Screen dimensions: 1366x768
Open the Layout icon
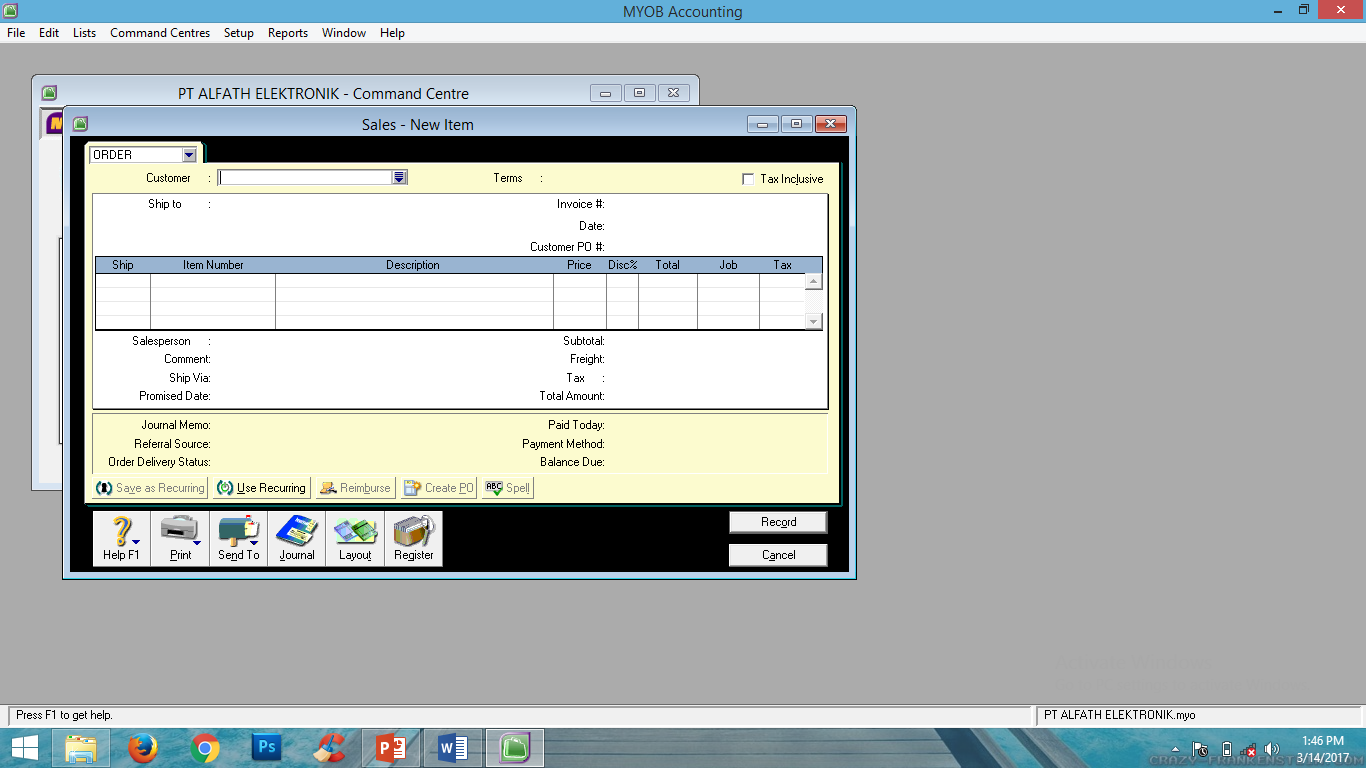(x=355, y=539)
